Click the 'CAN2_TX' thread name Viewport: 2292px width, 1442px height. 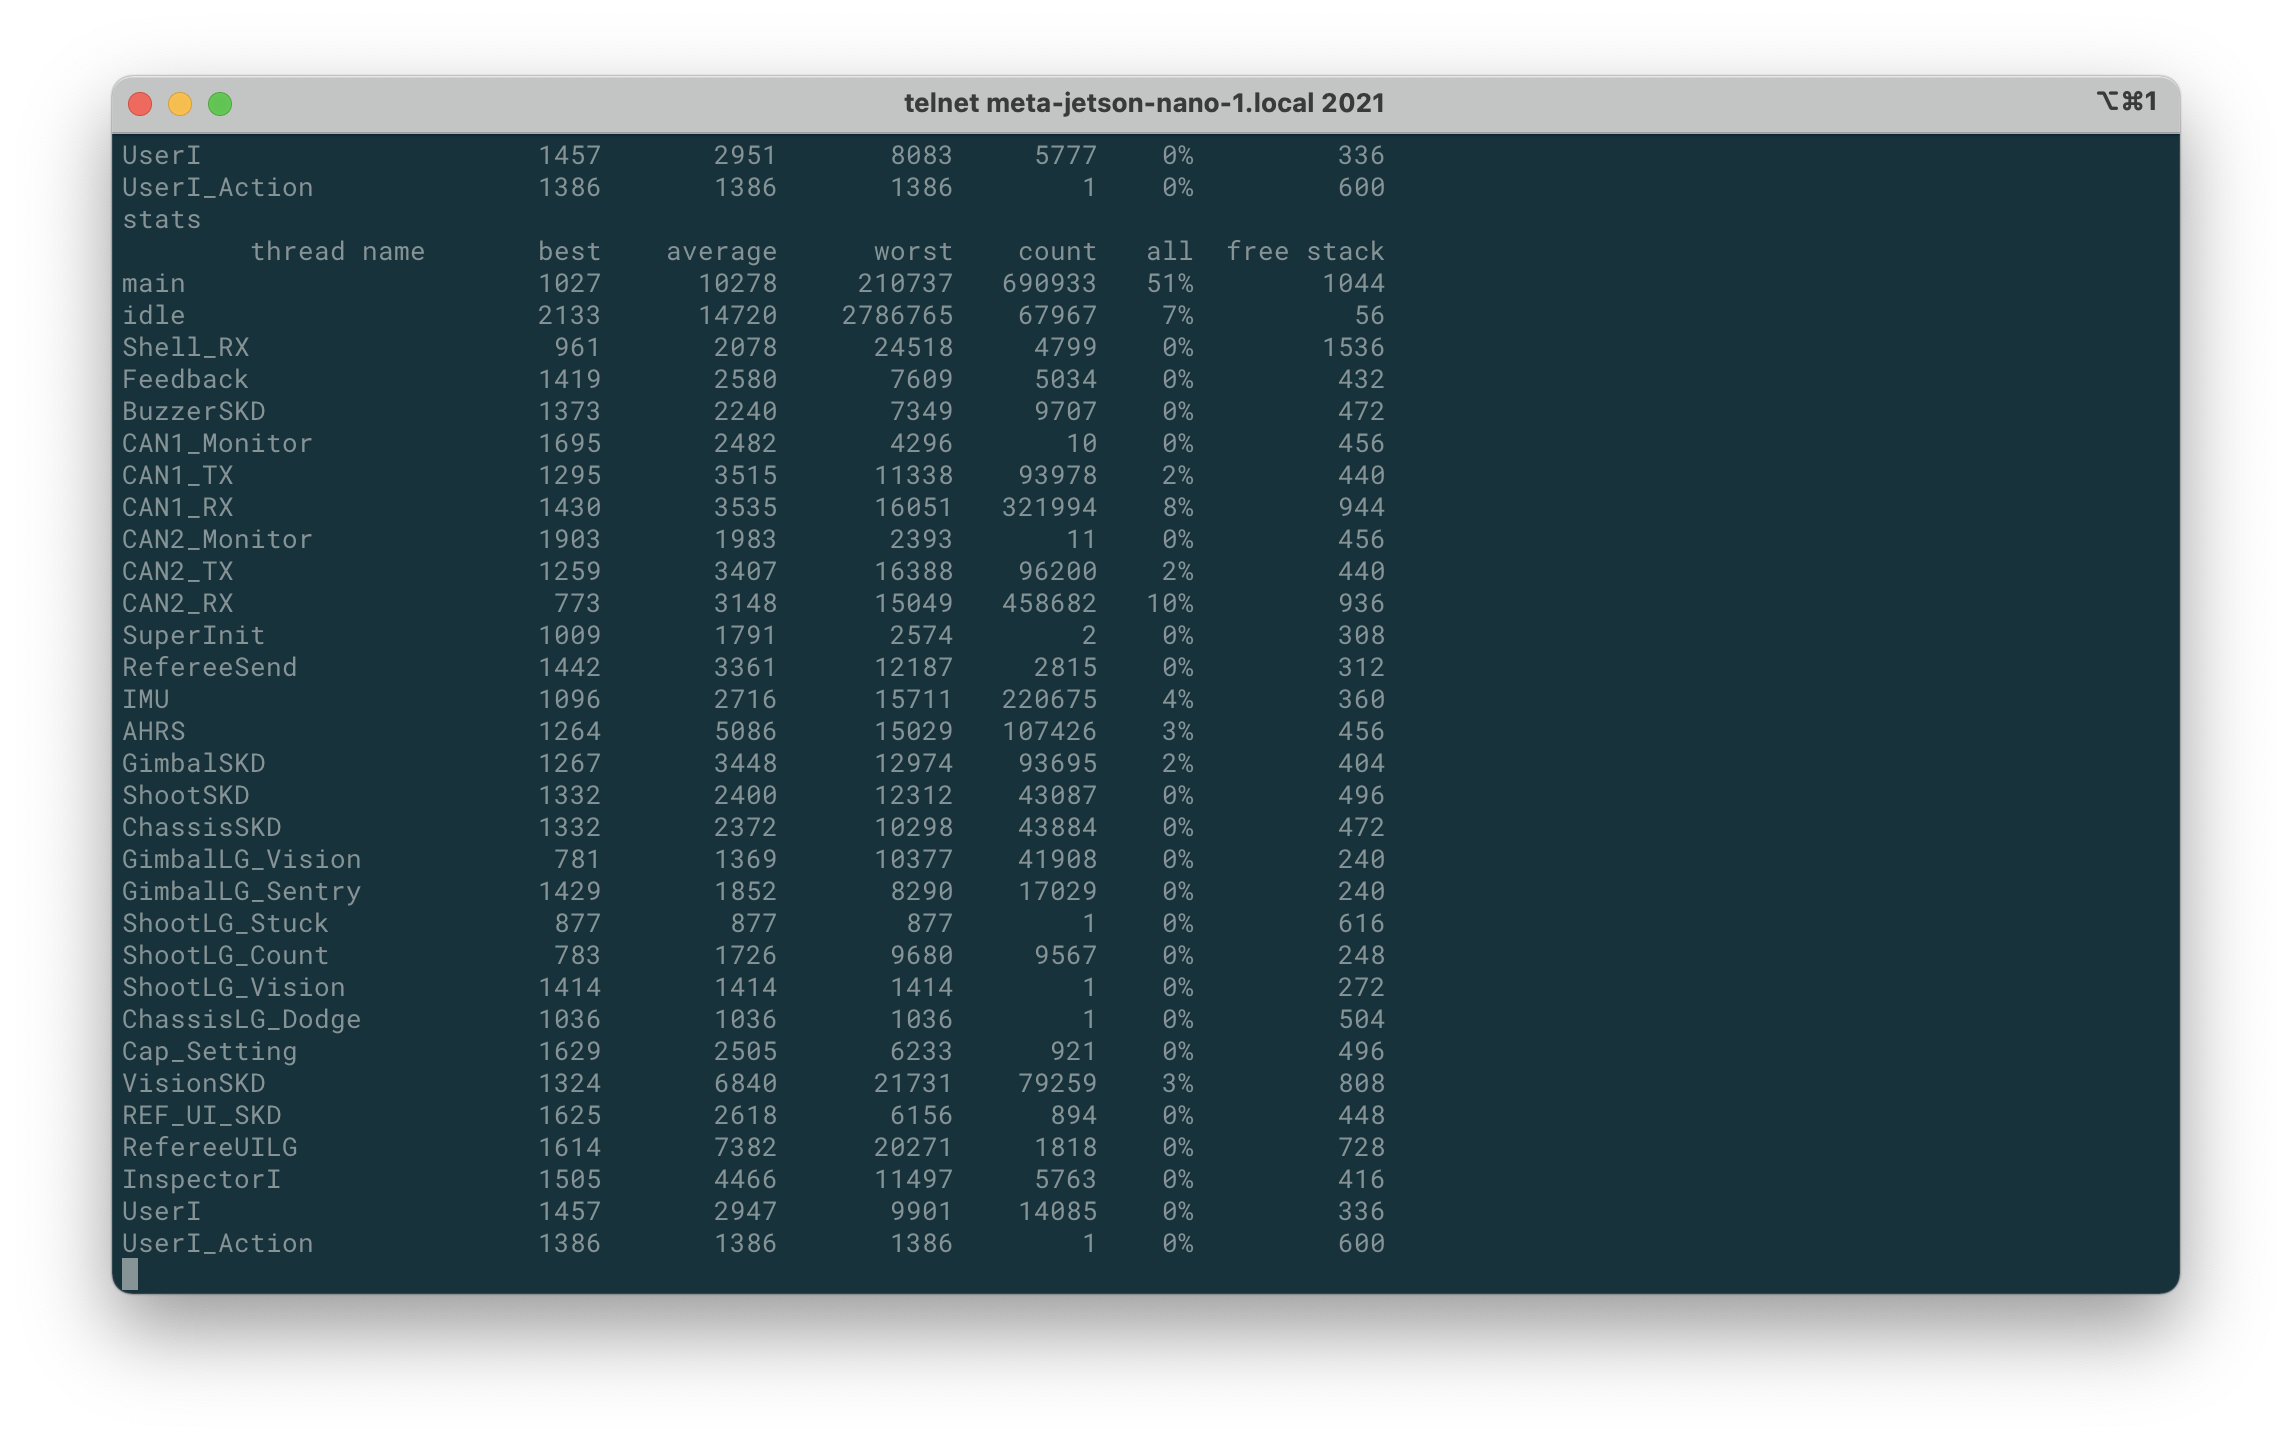pos(178,571)
